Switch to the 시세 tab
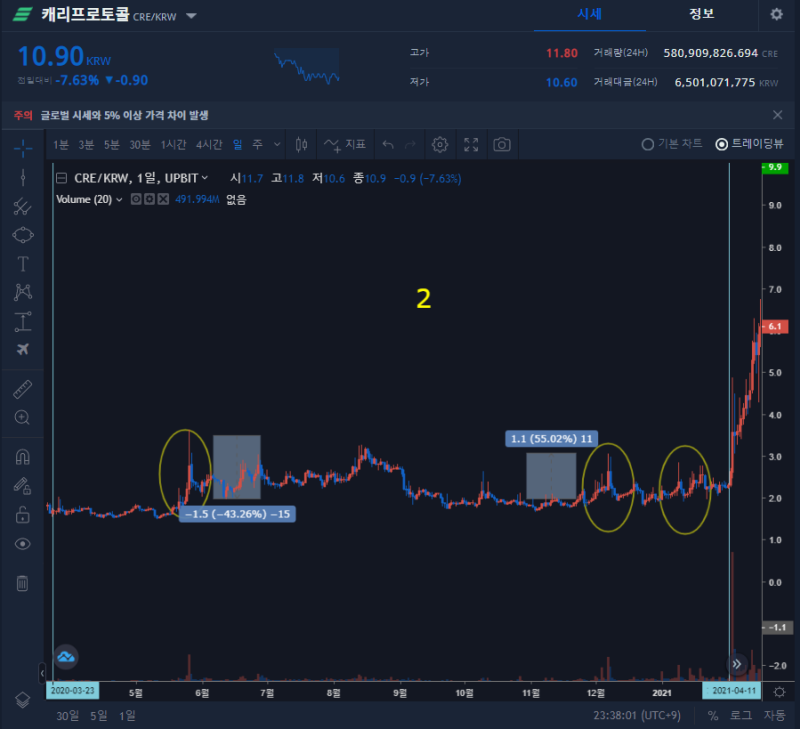 [590, 14]
